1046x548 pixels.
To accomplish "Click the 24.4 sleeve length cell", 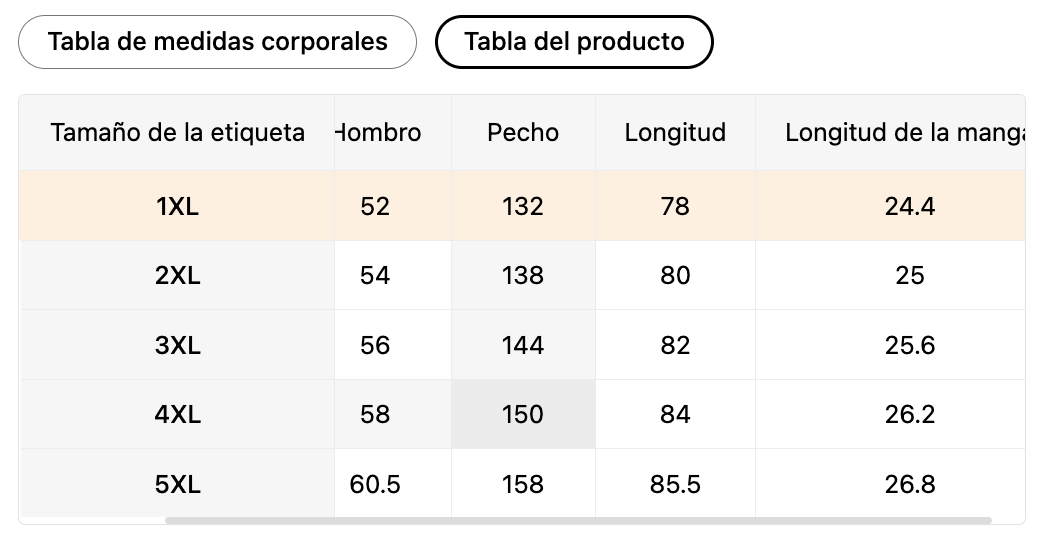I will click(909, 206).
